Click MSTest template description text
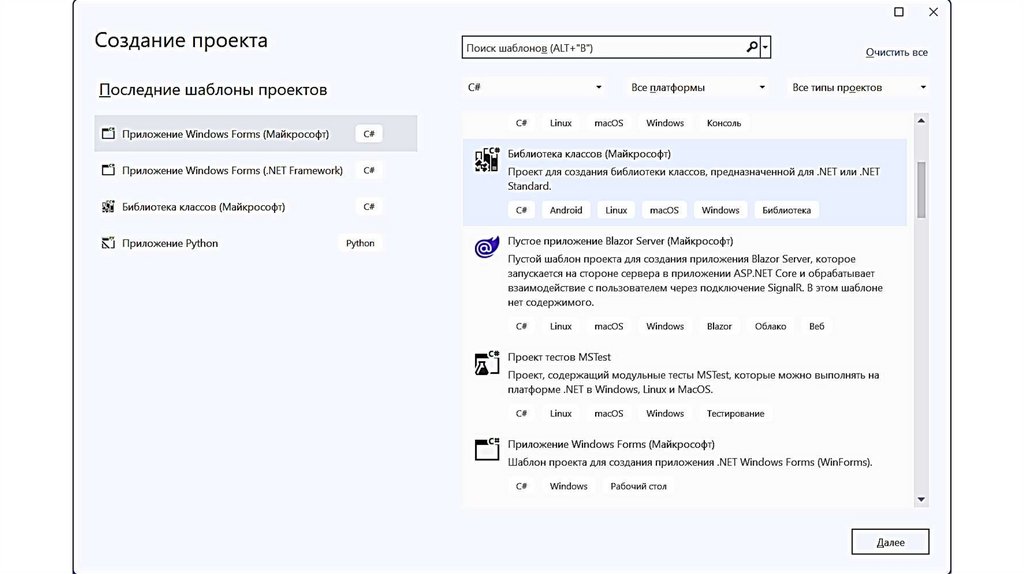This screenshot has width=1024, height=574. 694,382
